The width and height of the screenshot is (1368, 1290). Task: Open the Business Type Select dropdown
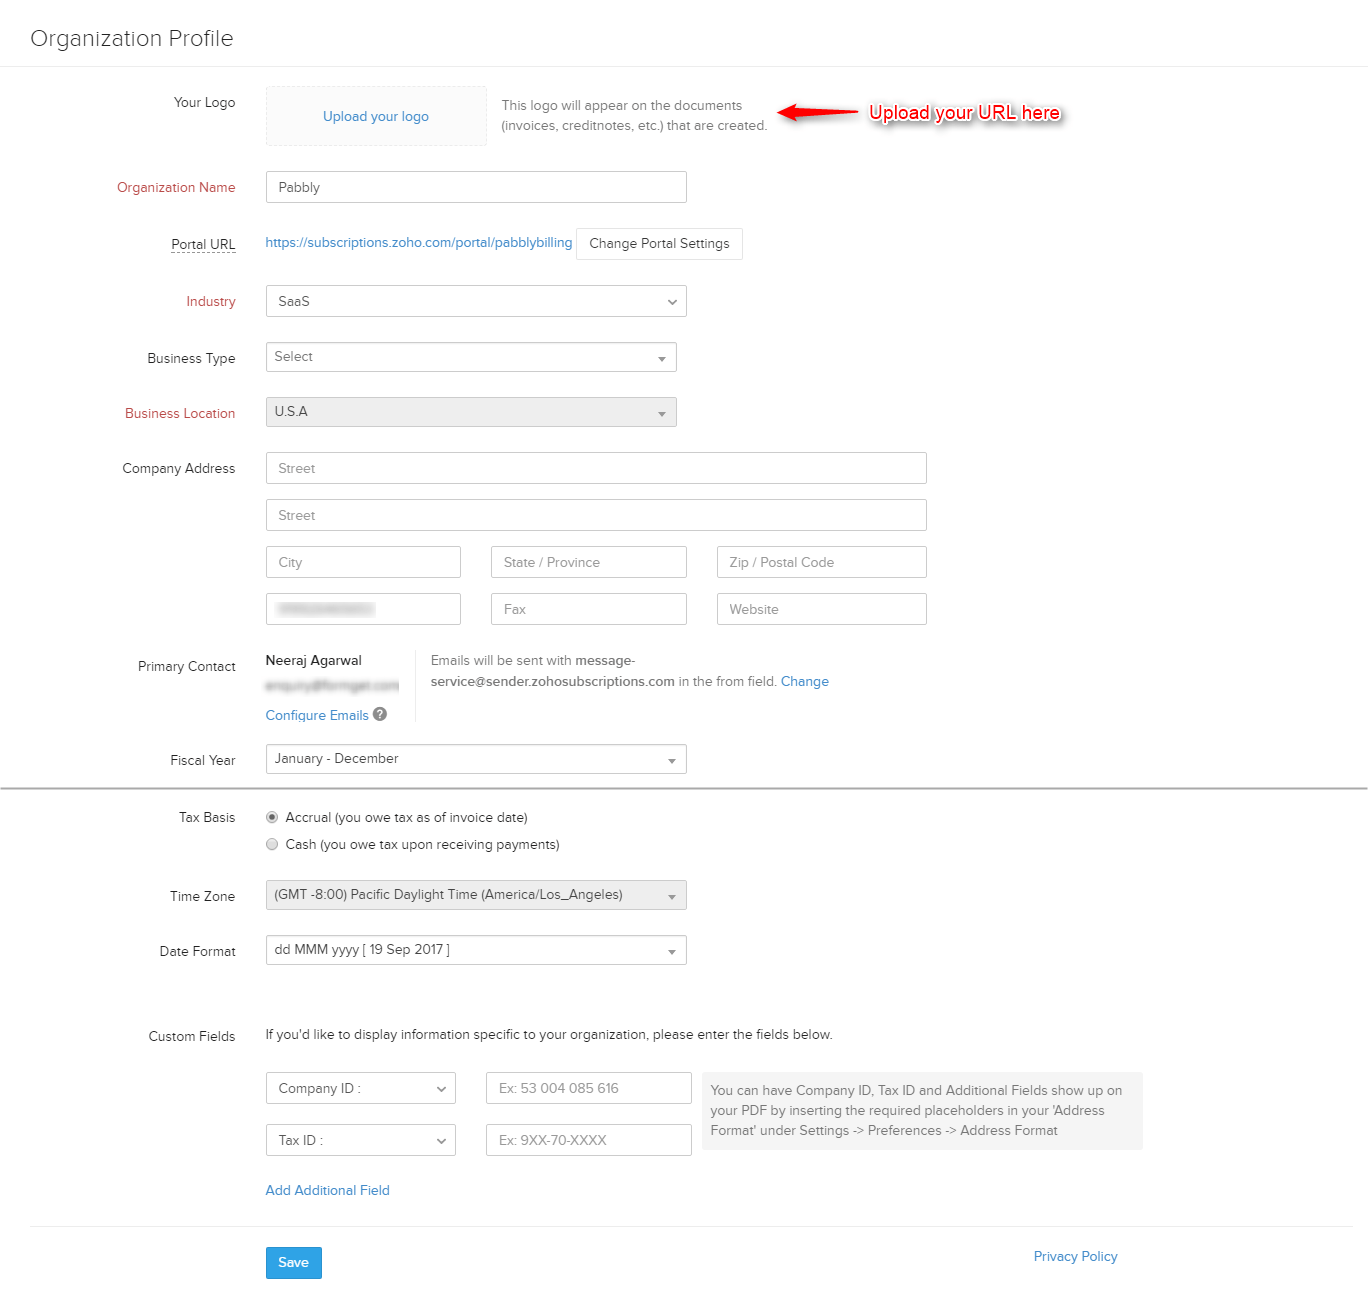click(x=471, y=357)
